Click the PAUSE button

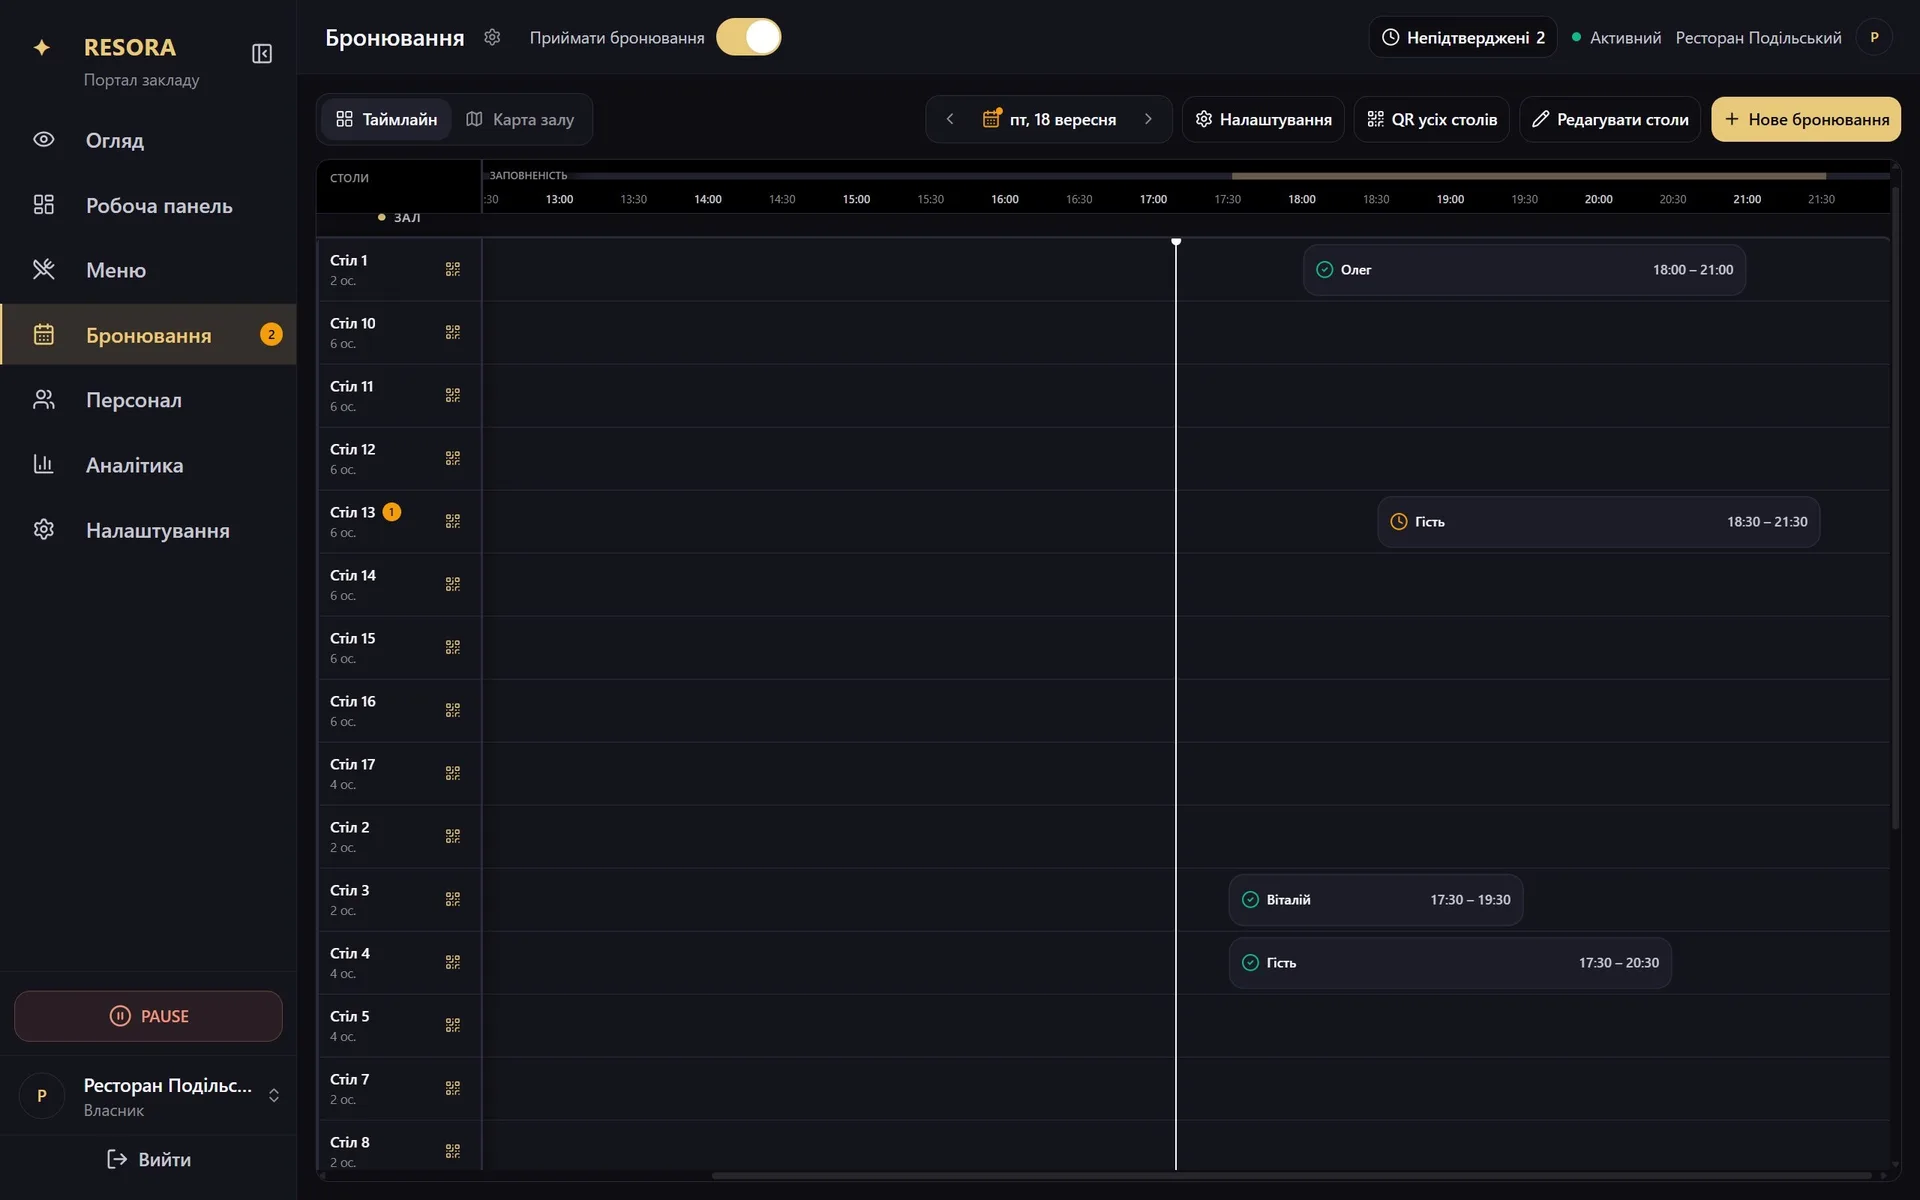pyautogui.click(x=148, y=1016)
